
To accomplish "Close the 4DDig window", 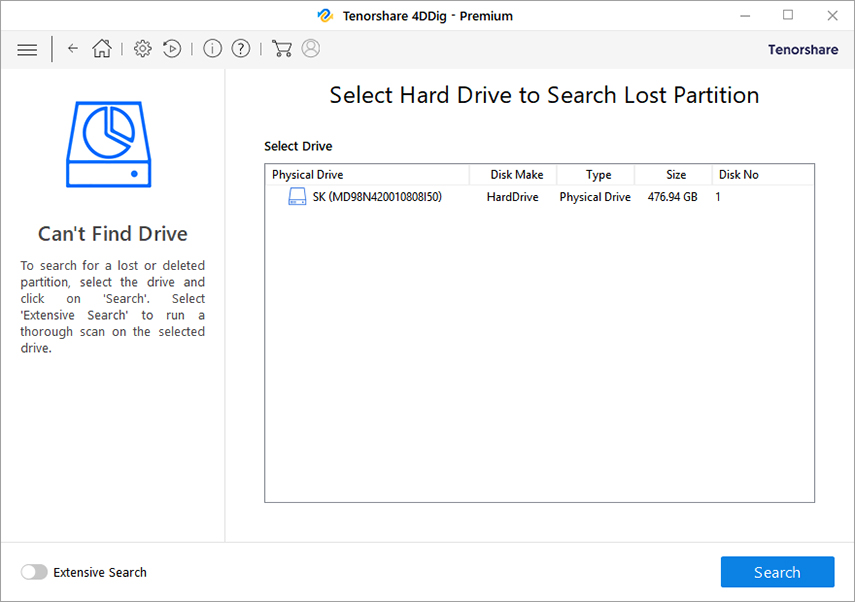I will (x=832, y=15).
